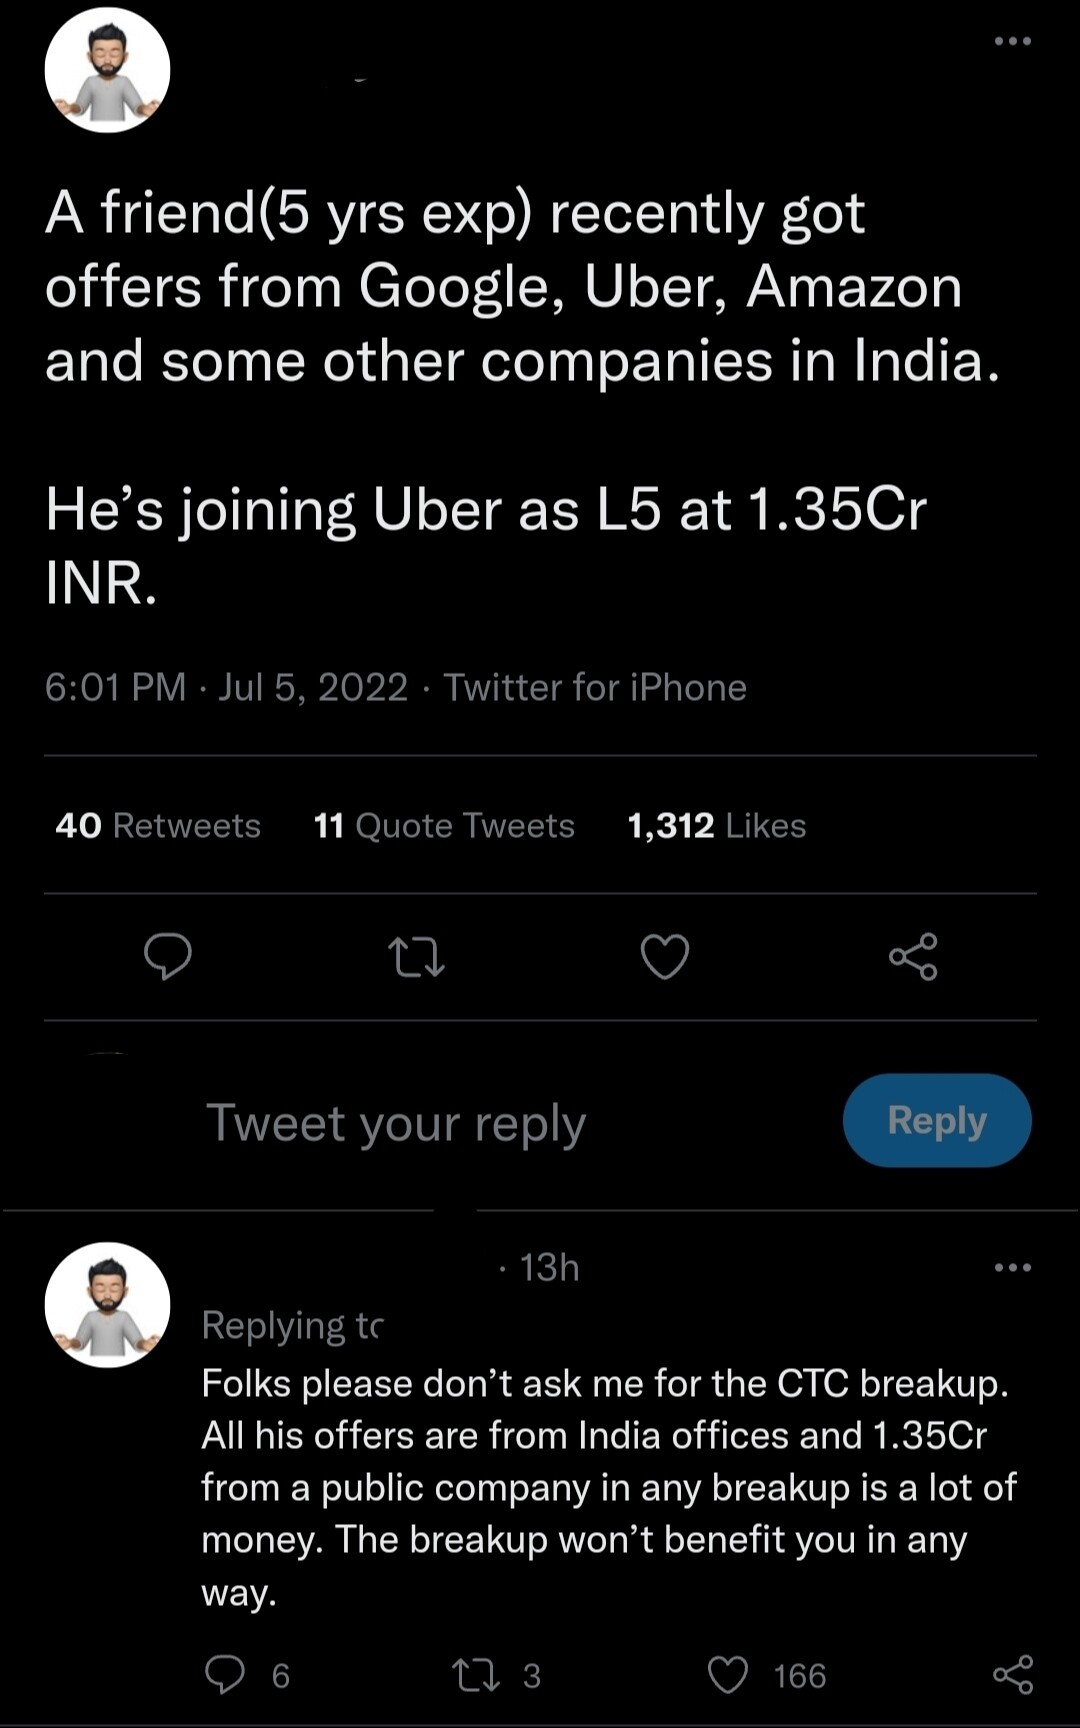Like the reply with 166 likes
Image resolution: width=1080 pixels, height=1728 pixels.
click(728, 1674)
